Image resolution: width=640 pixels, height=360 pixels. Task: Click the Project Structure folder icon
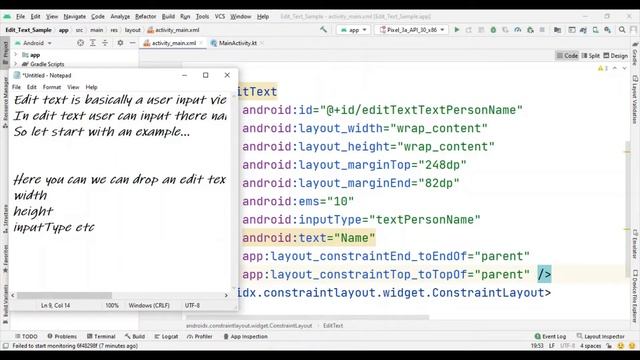557,30
